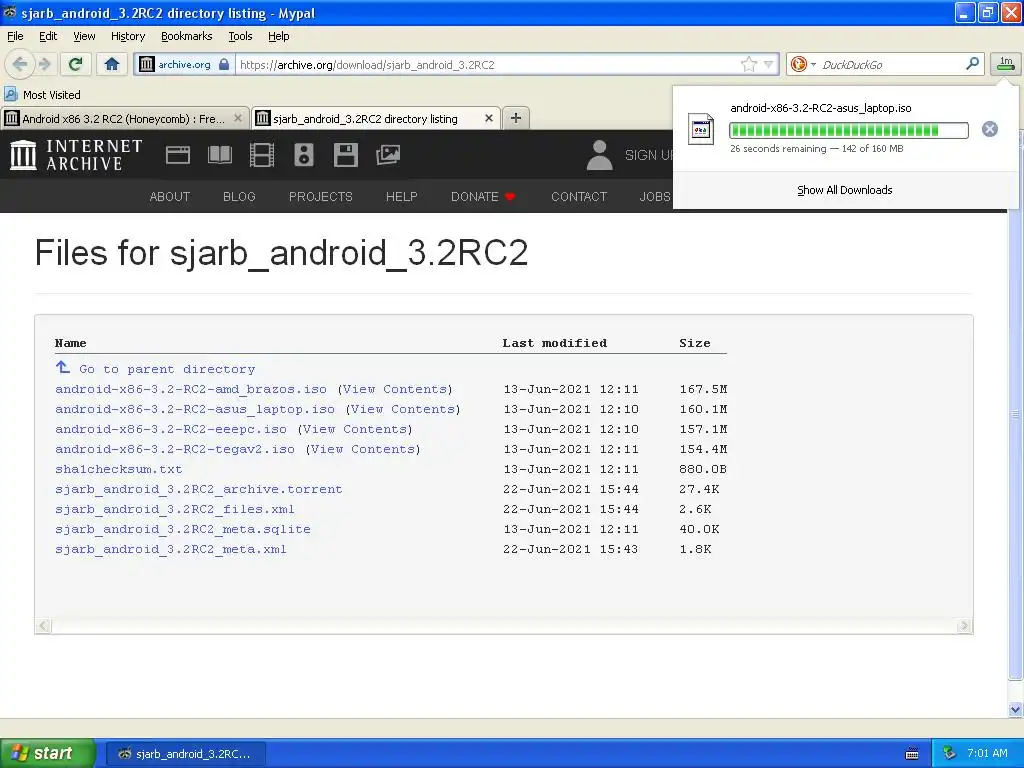Open the Windows Start button
Screen dimensions: 1024x768
point(47,753)
